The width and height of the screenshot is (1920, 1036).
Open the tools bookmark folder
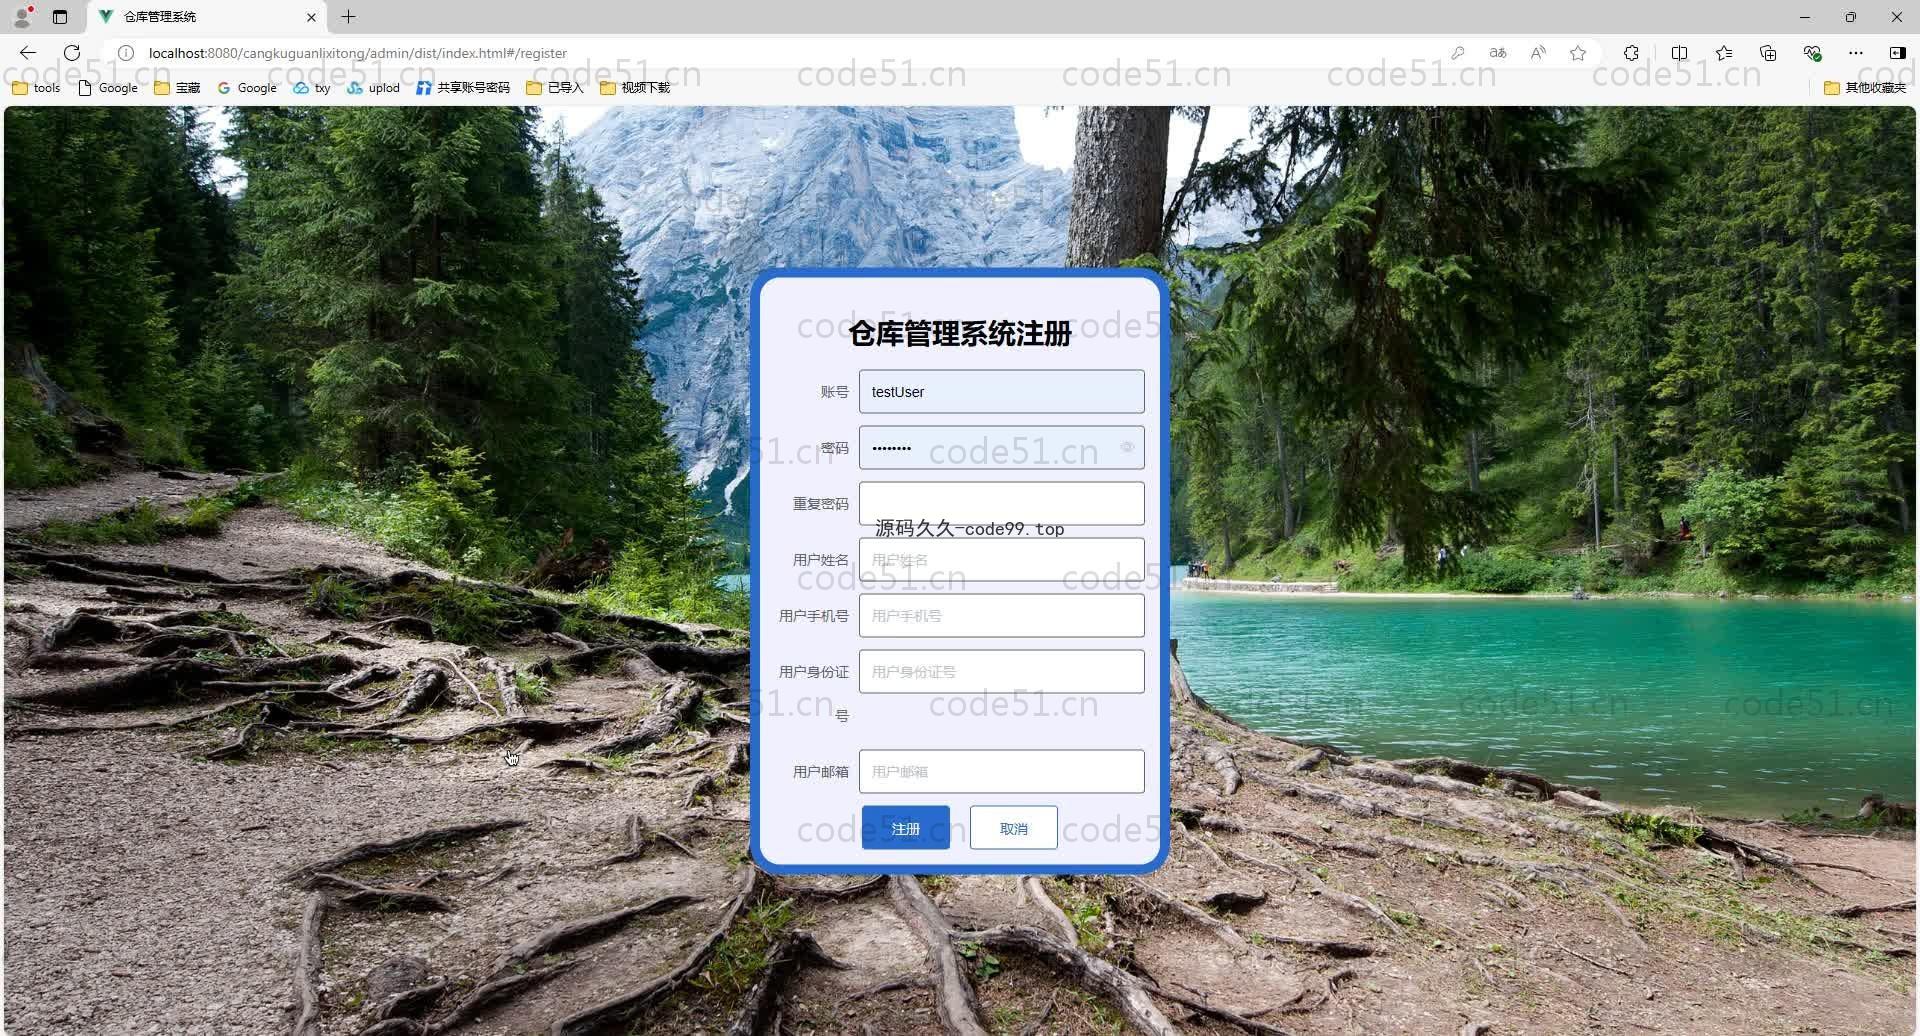coord(36,88)
